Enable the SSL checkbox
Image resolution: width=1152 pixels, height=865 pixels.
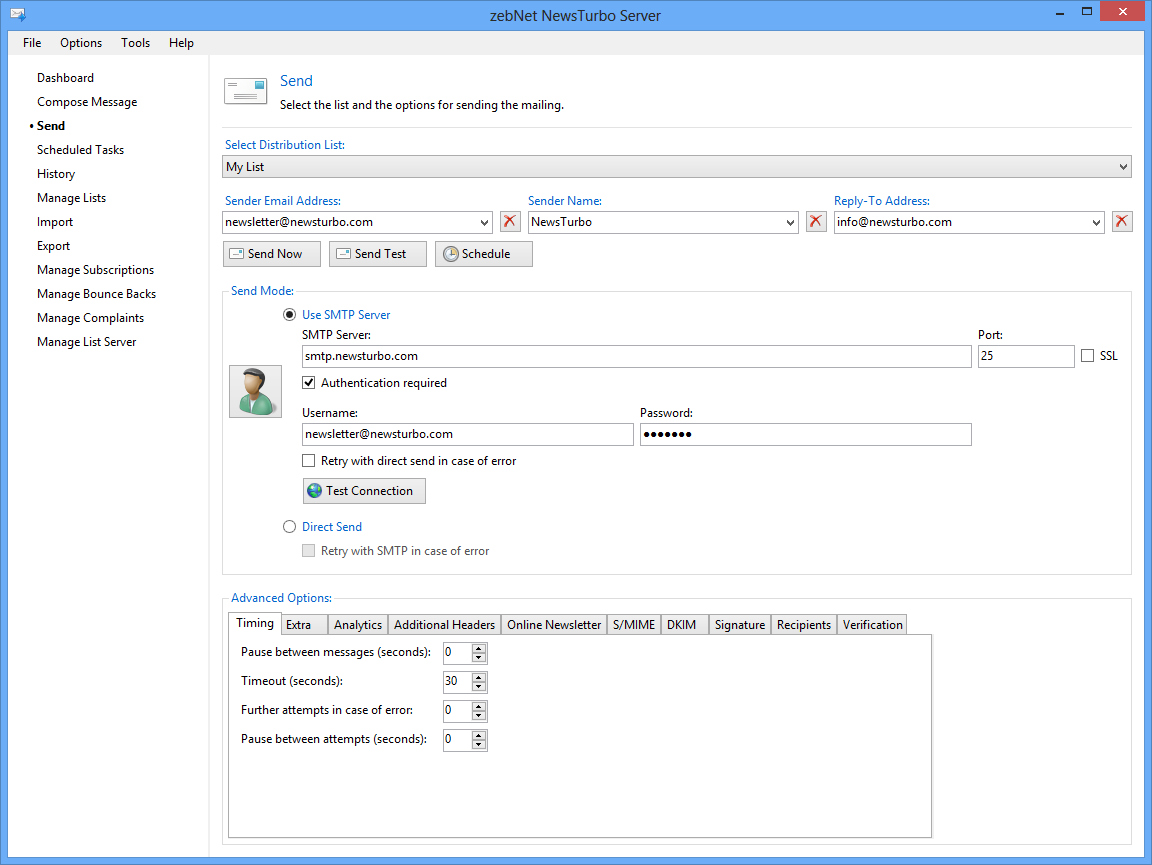click(x=1088, y=356)
